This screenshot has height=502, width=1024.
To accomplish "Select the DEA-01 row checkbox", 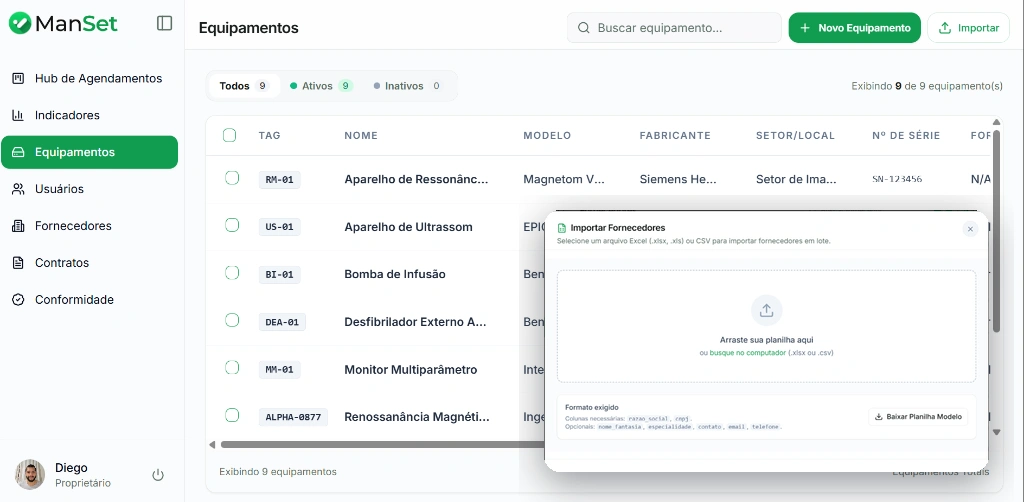I will coord(232,320).
